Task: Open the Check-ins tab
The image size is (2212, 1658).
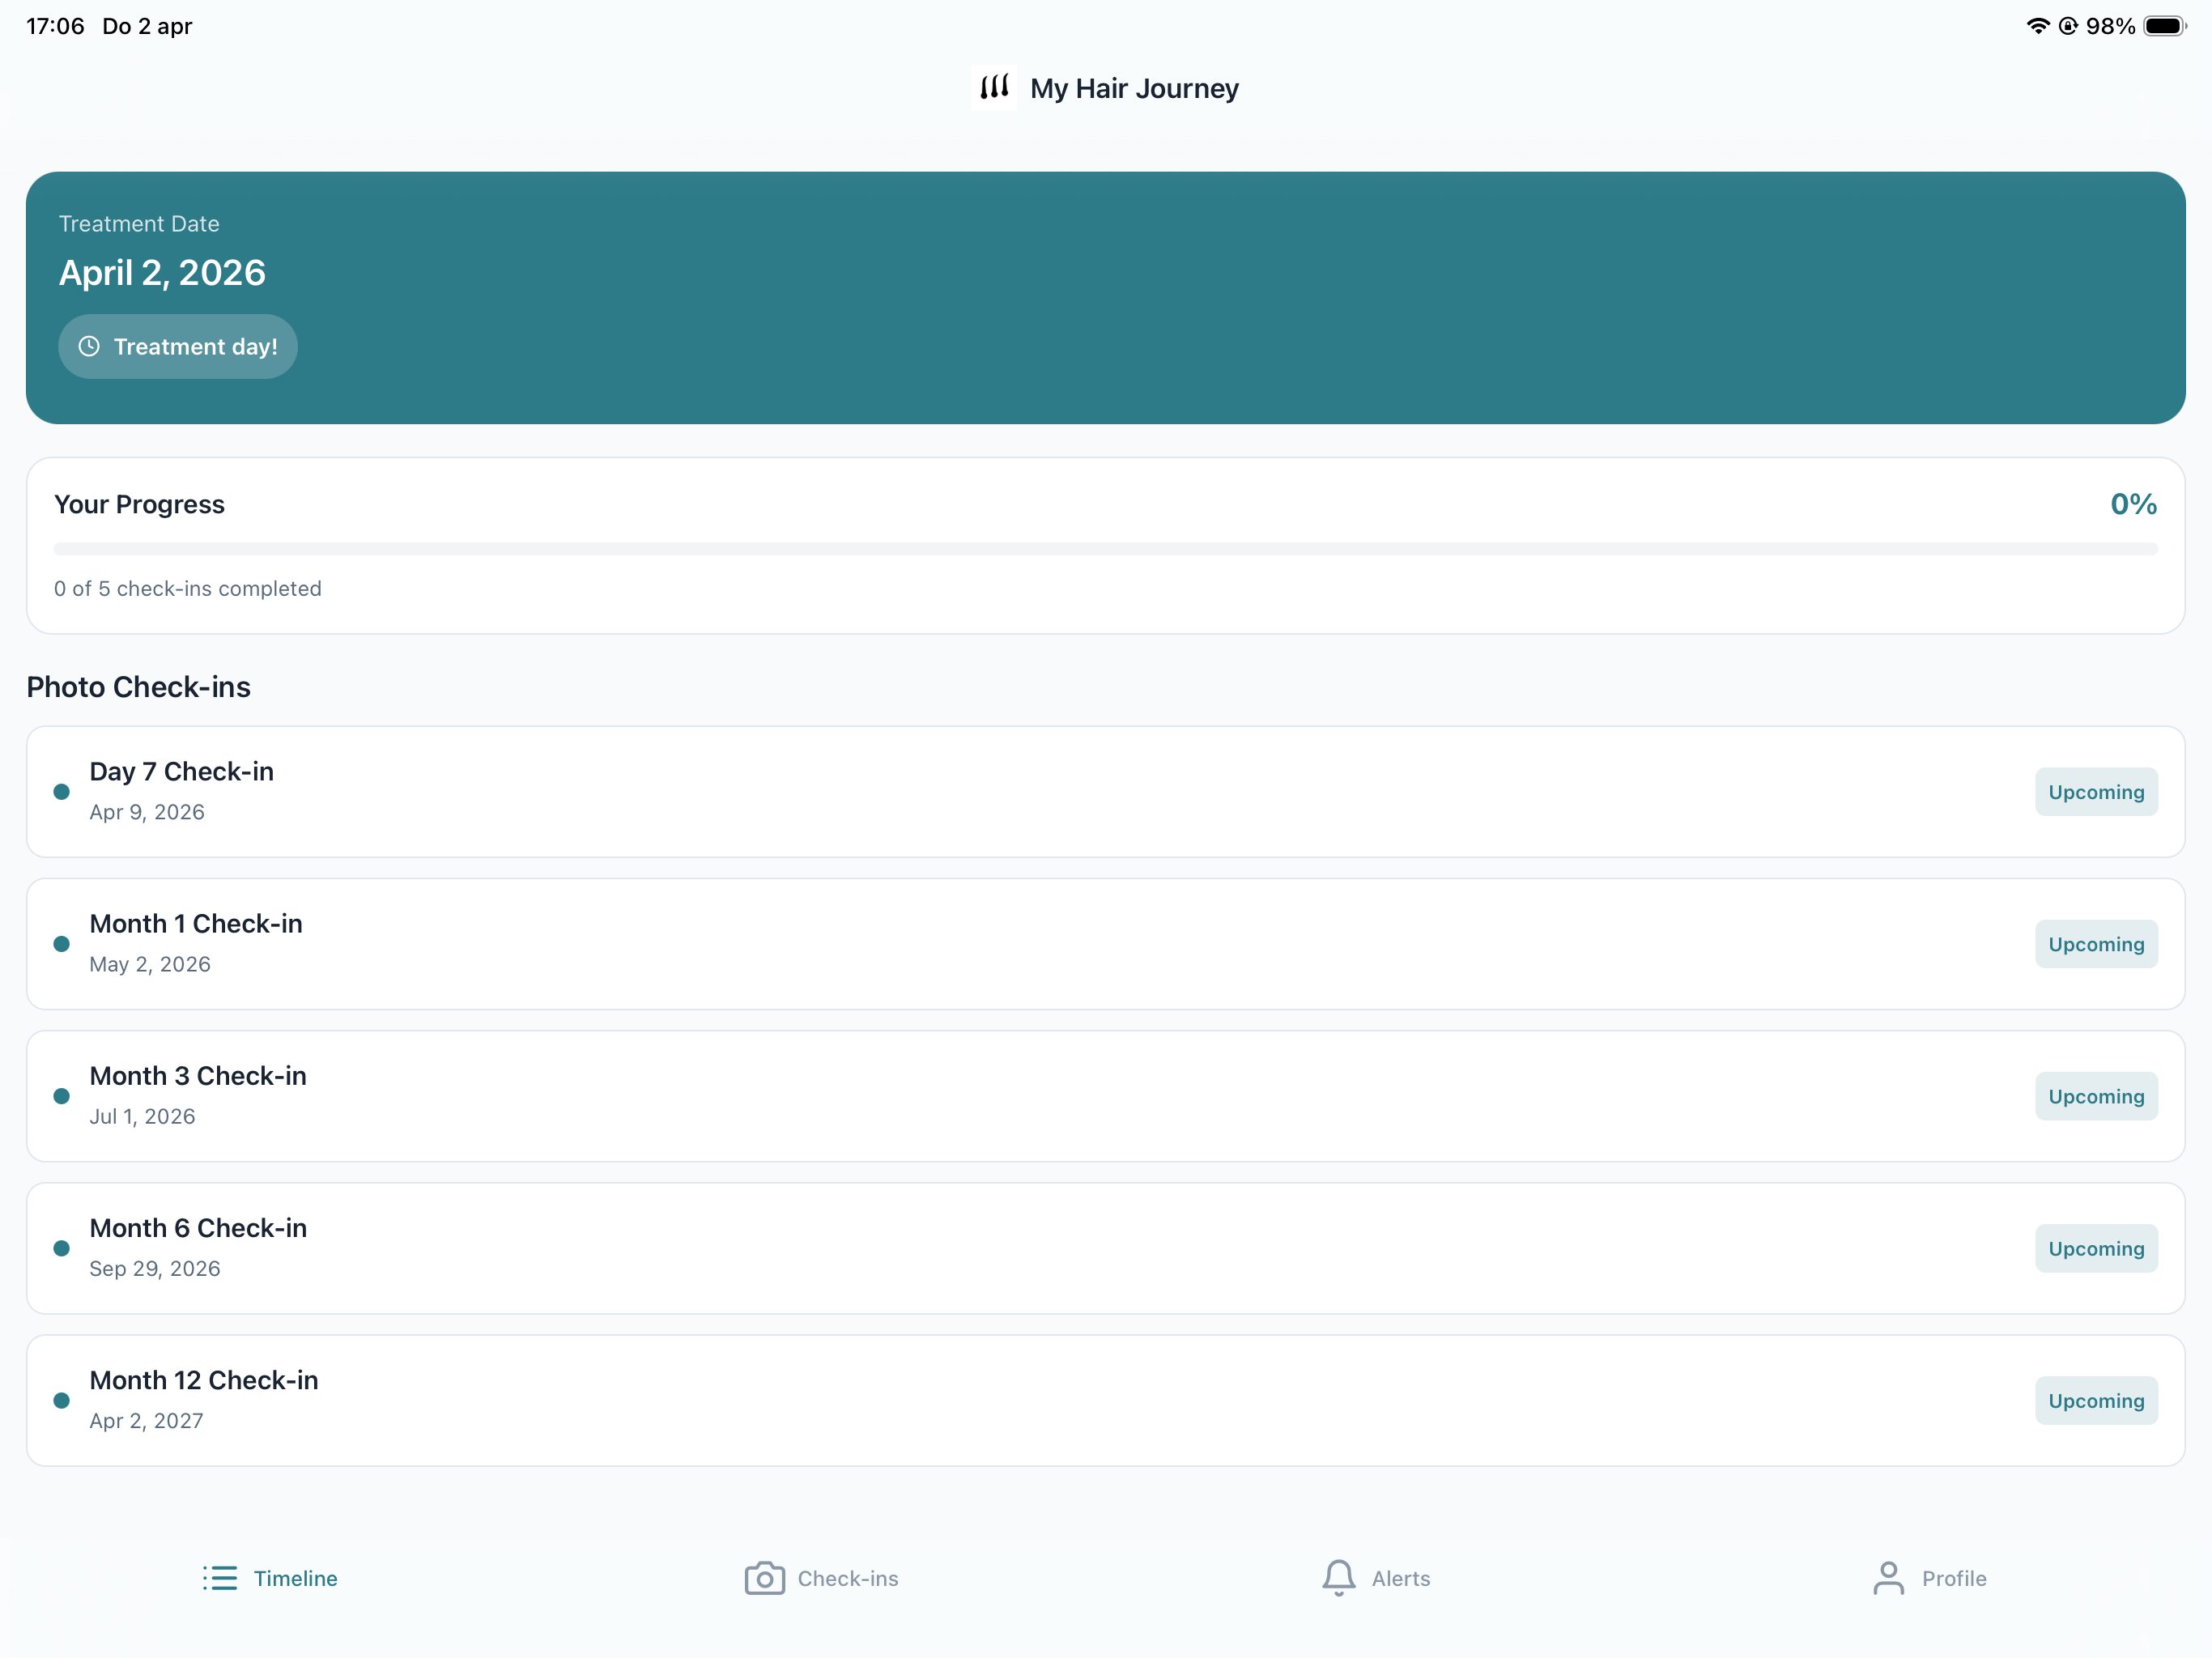Action: (x=822, y=1578)
